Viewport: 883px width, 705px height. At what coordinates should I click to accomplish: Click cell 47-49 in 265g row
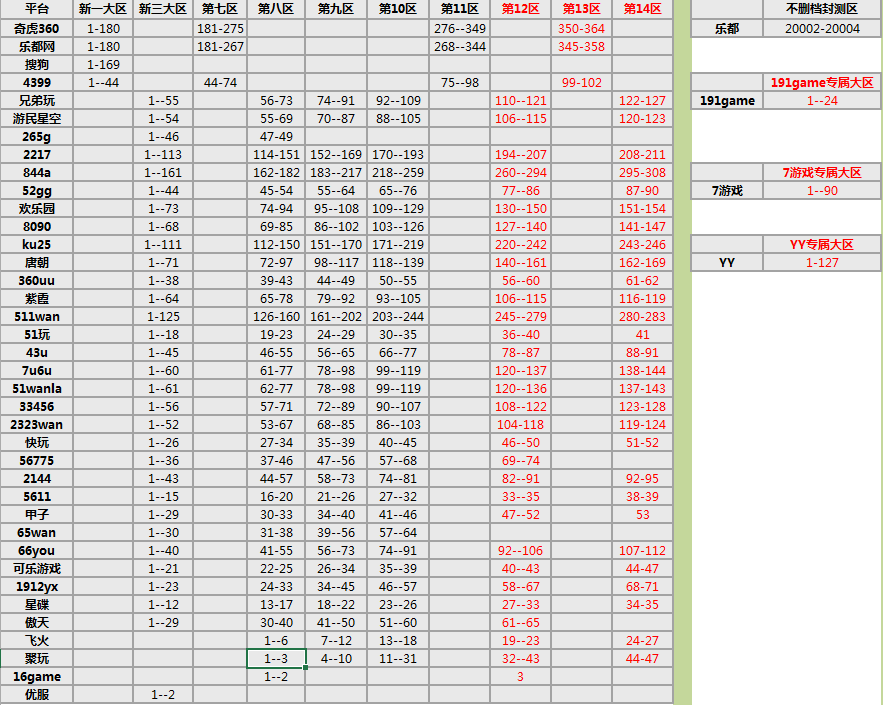(276, 136)
